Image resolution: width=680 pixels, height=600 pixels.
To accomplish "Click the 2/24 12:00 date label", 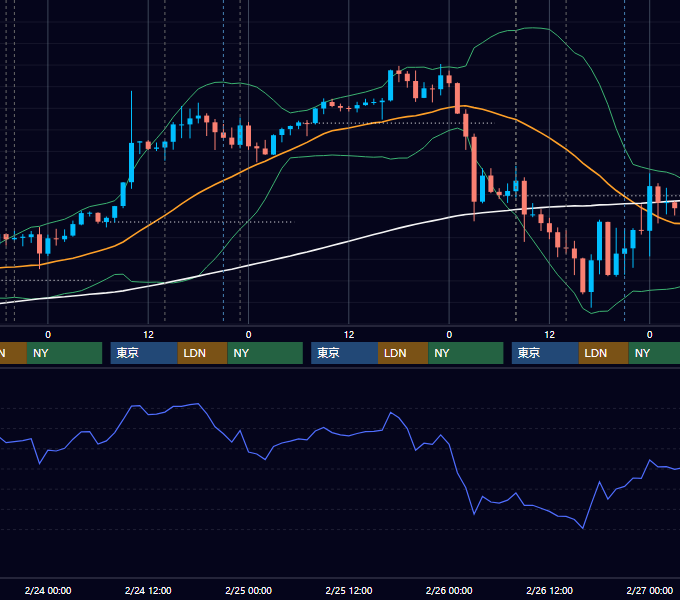I will [x=148, y=590].
